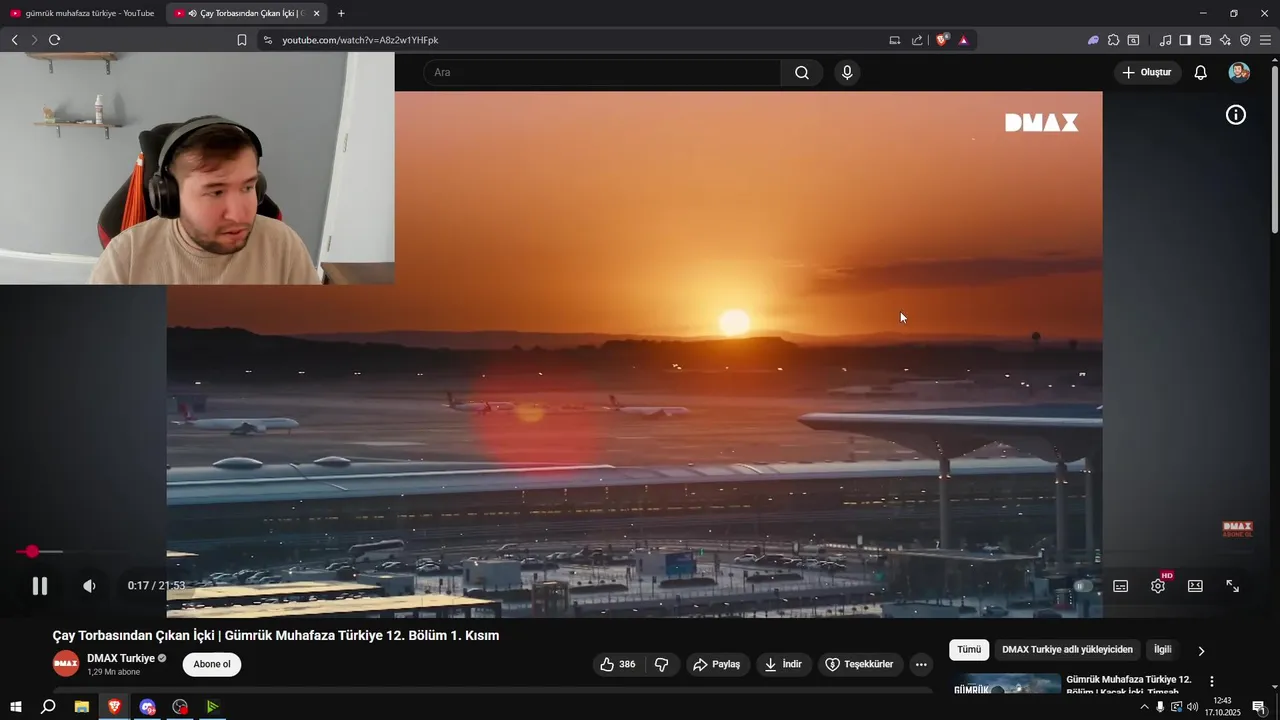Select the İlgili filter chip
Screen dimensions: 1280x720
click(1163, 650)
